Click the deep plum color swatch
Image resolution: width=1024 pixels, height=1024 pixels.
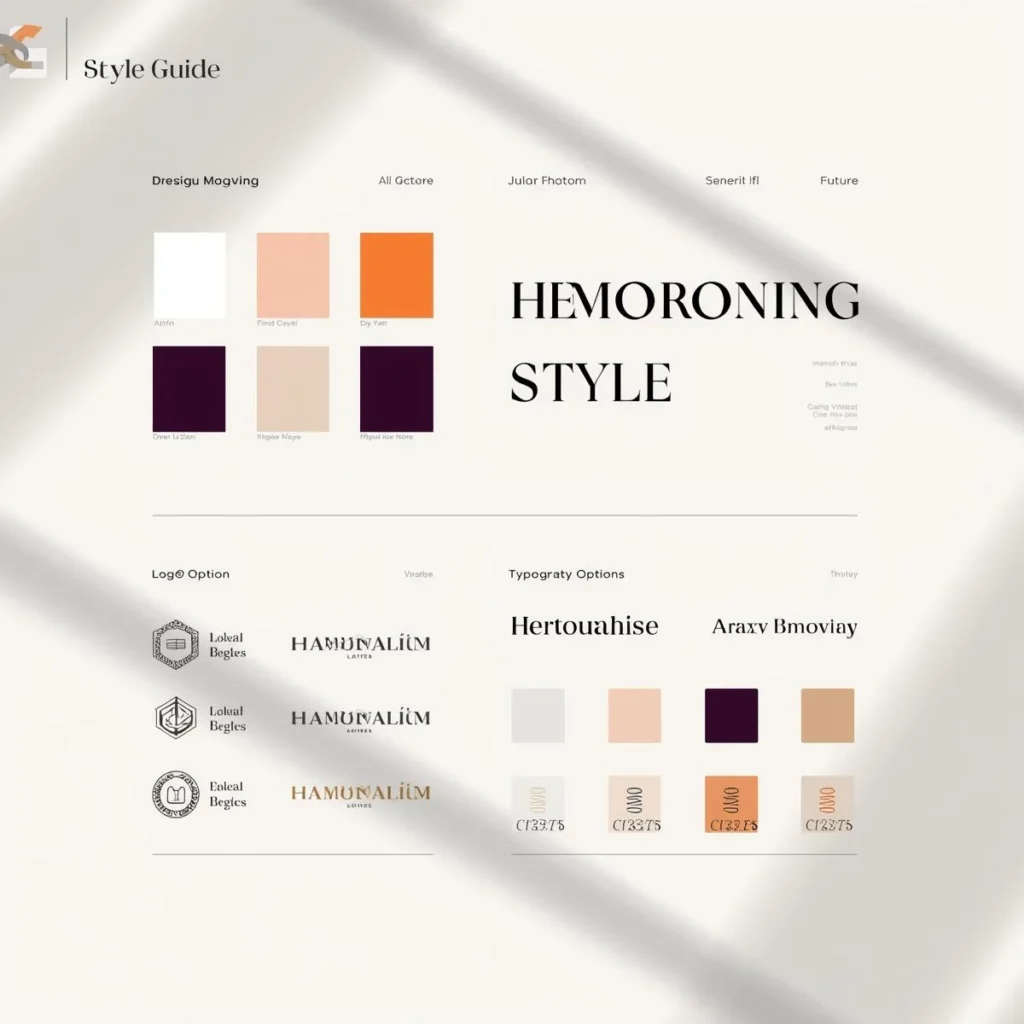(190, 390)
